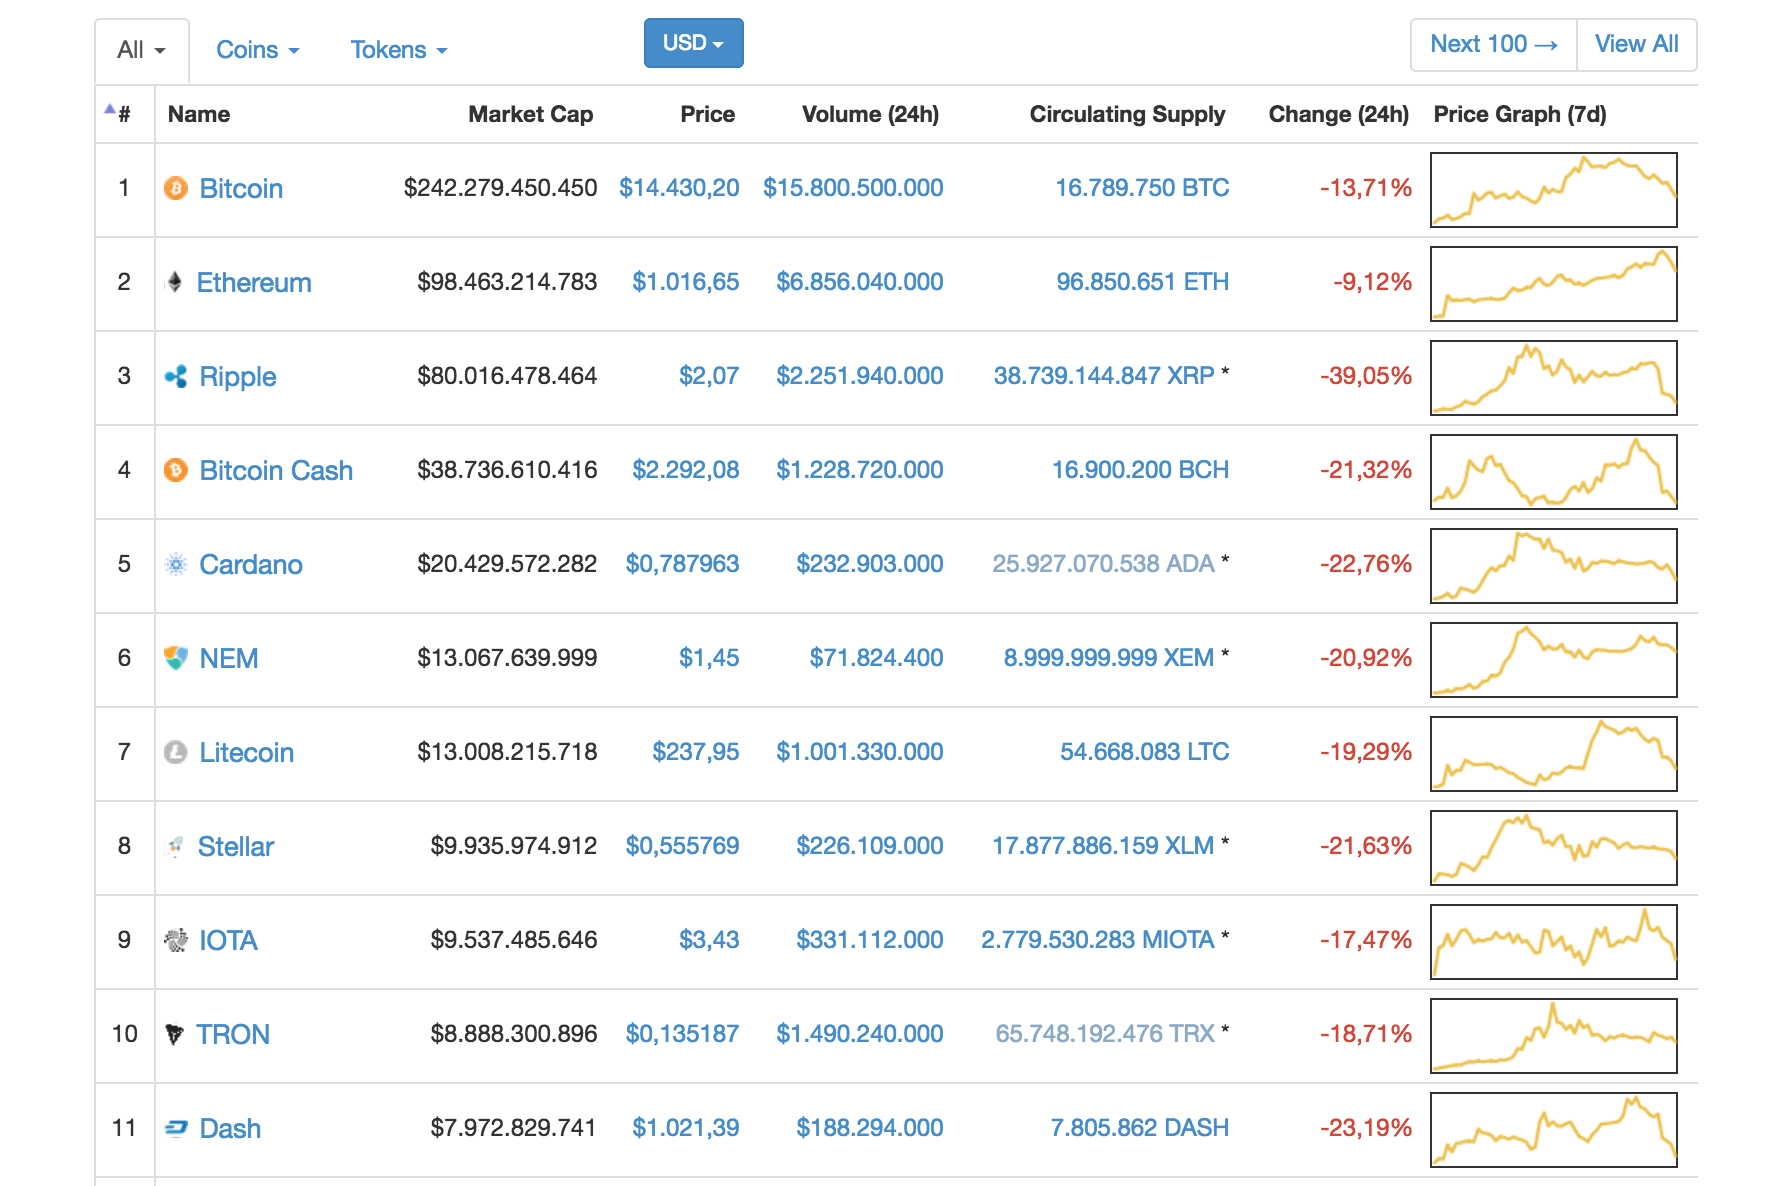Click the Litecoin logo icon
The width and height of the screenshot is (1768, 1186).
click(x=176, y=752)
